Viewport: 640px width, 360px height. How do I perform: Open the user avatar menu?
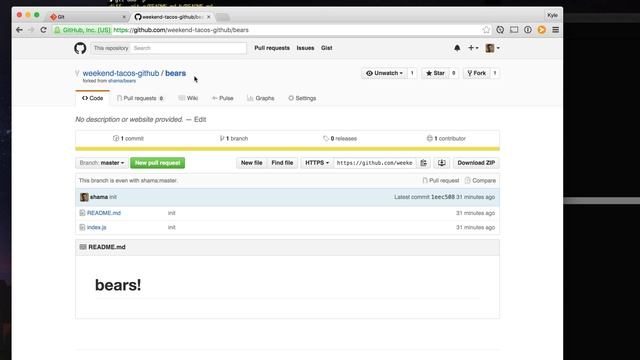492,48
